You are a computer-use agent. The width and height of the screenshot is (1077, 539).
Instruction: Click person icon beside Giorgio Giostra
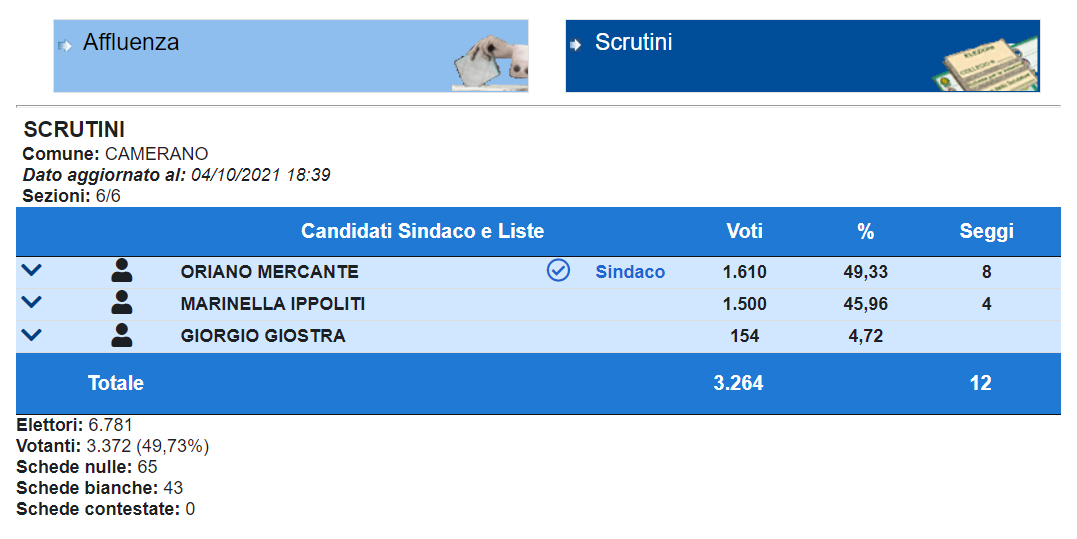122,335
